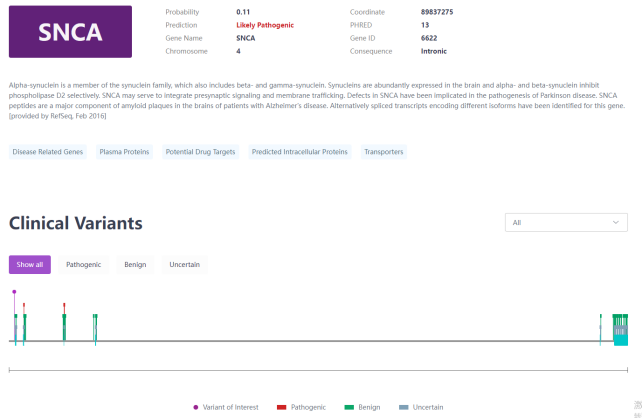Open the All variants filter dropdown

tap(566, 222)
